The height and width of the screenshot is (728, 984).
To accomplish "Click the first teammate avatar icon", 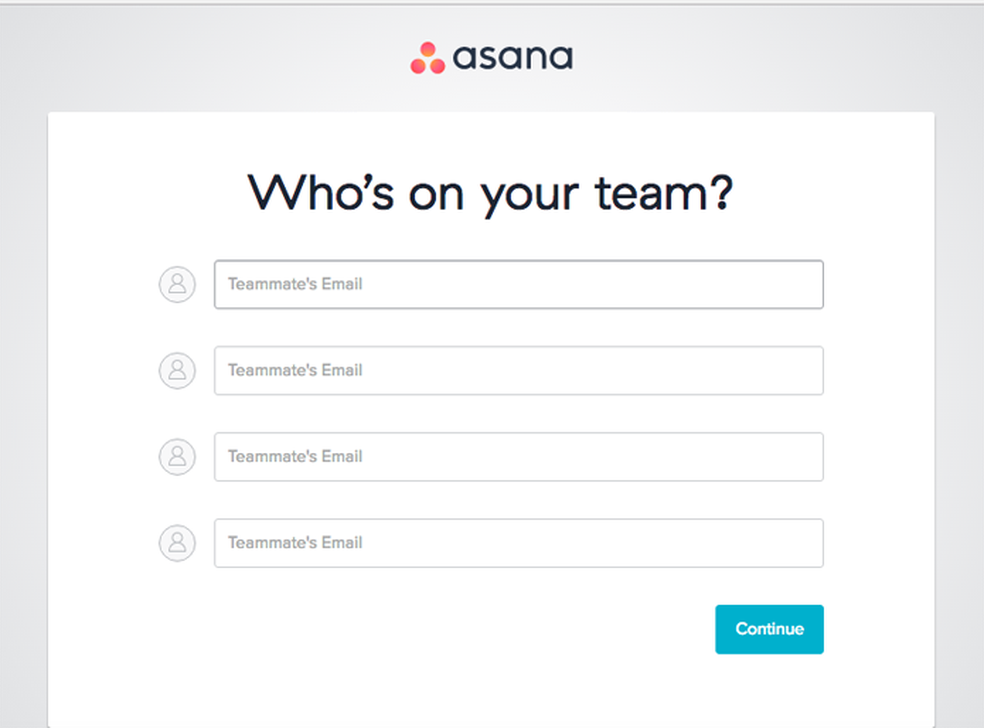I will pyautogui.click(x=177, y=285).
